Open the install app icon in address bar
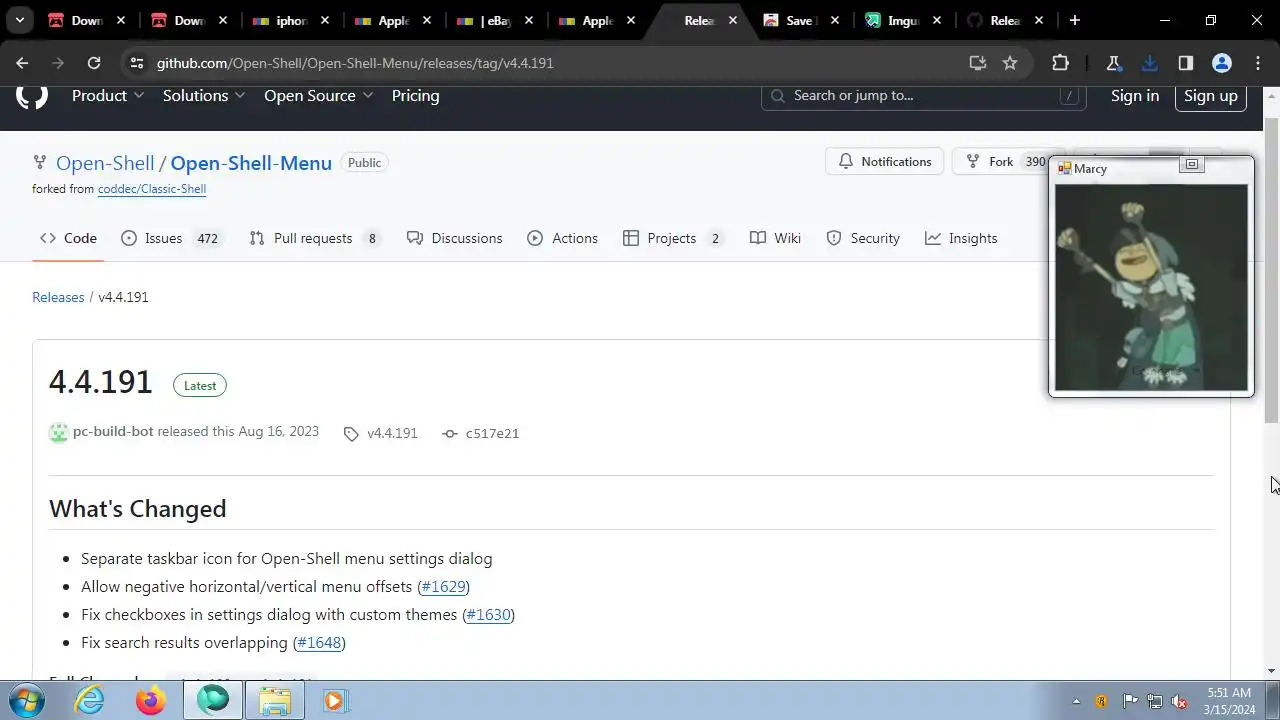 [978, 63]
